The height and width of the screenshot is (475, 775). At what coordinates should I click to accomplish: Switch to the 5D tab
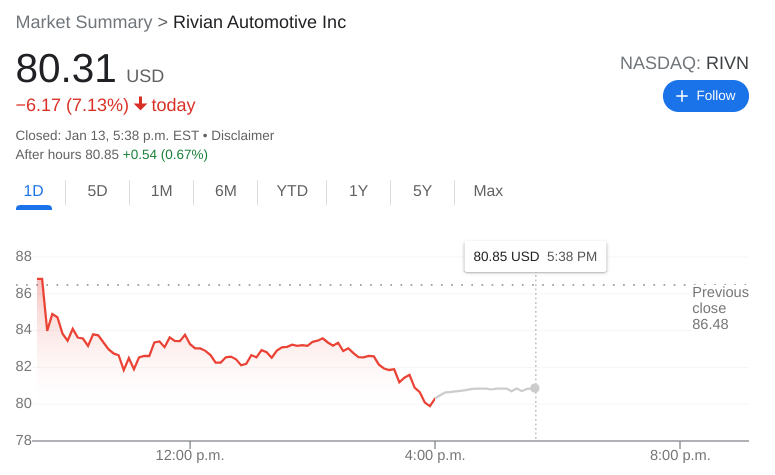point(97,191)
